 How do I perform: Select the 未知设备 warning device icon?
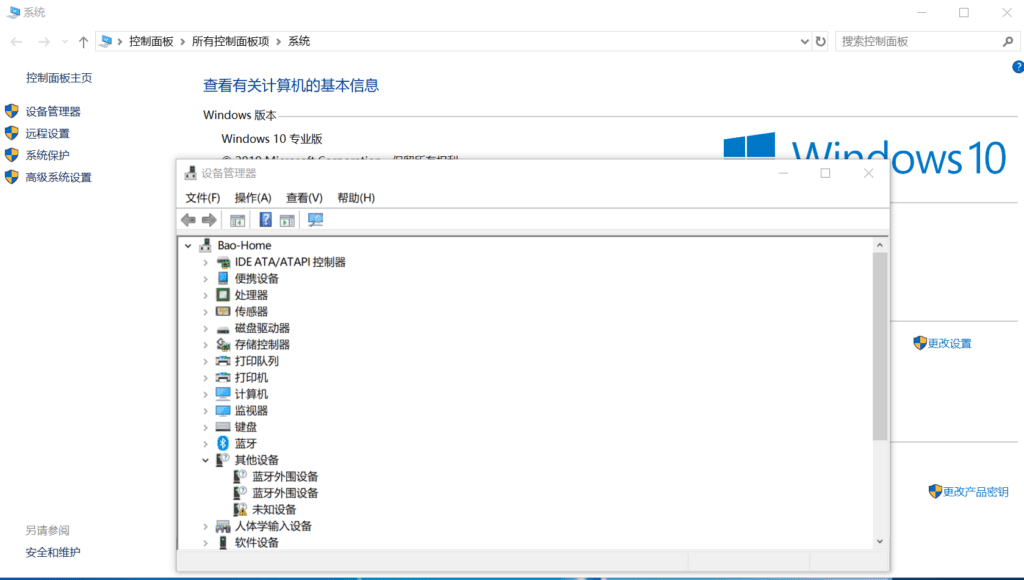point(240,510)
